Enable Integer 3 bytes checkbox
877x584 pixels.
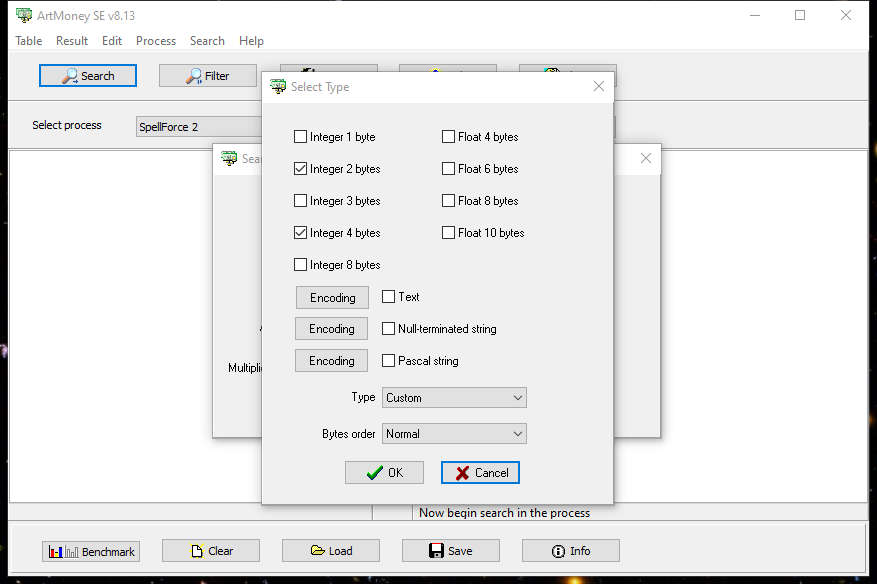click(300, 200)
